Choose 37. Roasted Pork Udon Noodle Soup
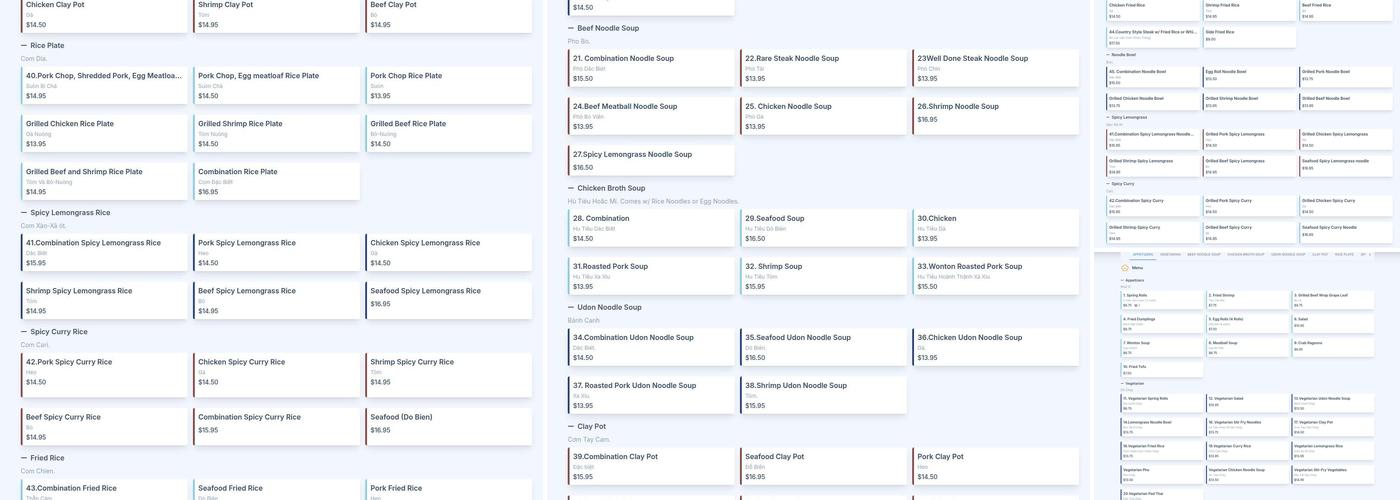1400x500 pixels. [652, 395]
